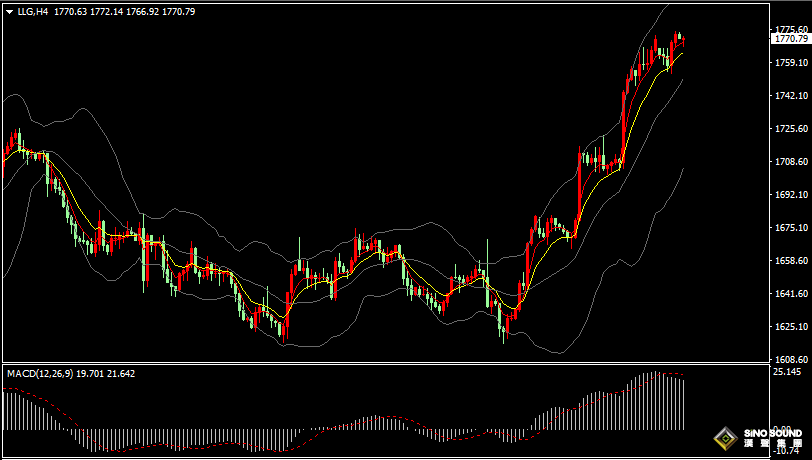Expand the dropdown triangle beside LLG,H4
This screenshot has height=460, width=812.
9,12
